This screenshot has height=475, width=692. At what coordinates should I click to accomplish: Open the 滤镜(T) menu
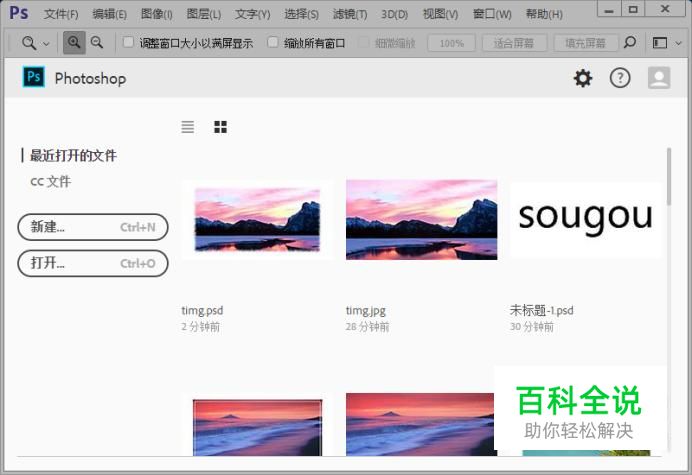tap(350, 14)
